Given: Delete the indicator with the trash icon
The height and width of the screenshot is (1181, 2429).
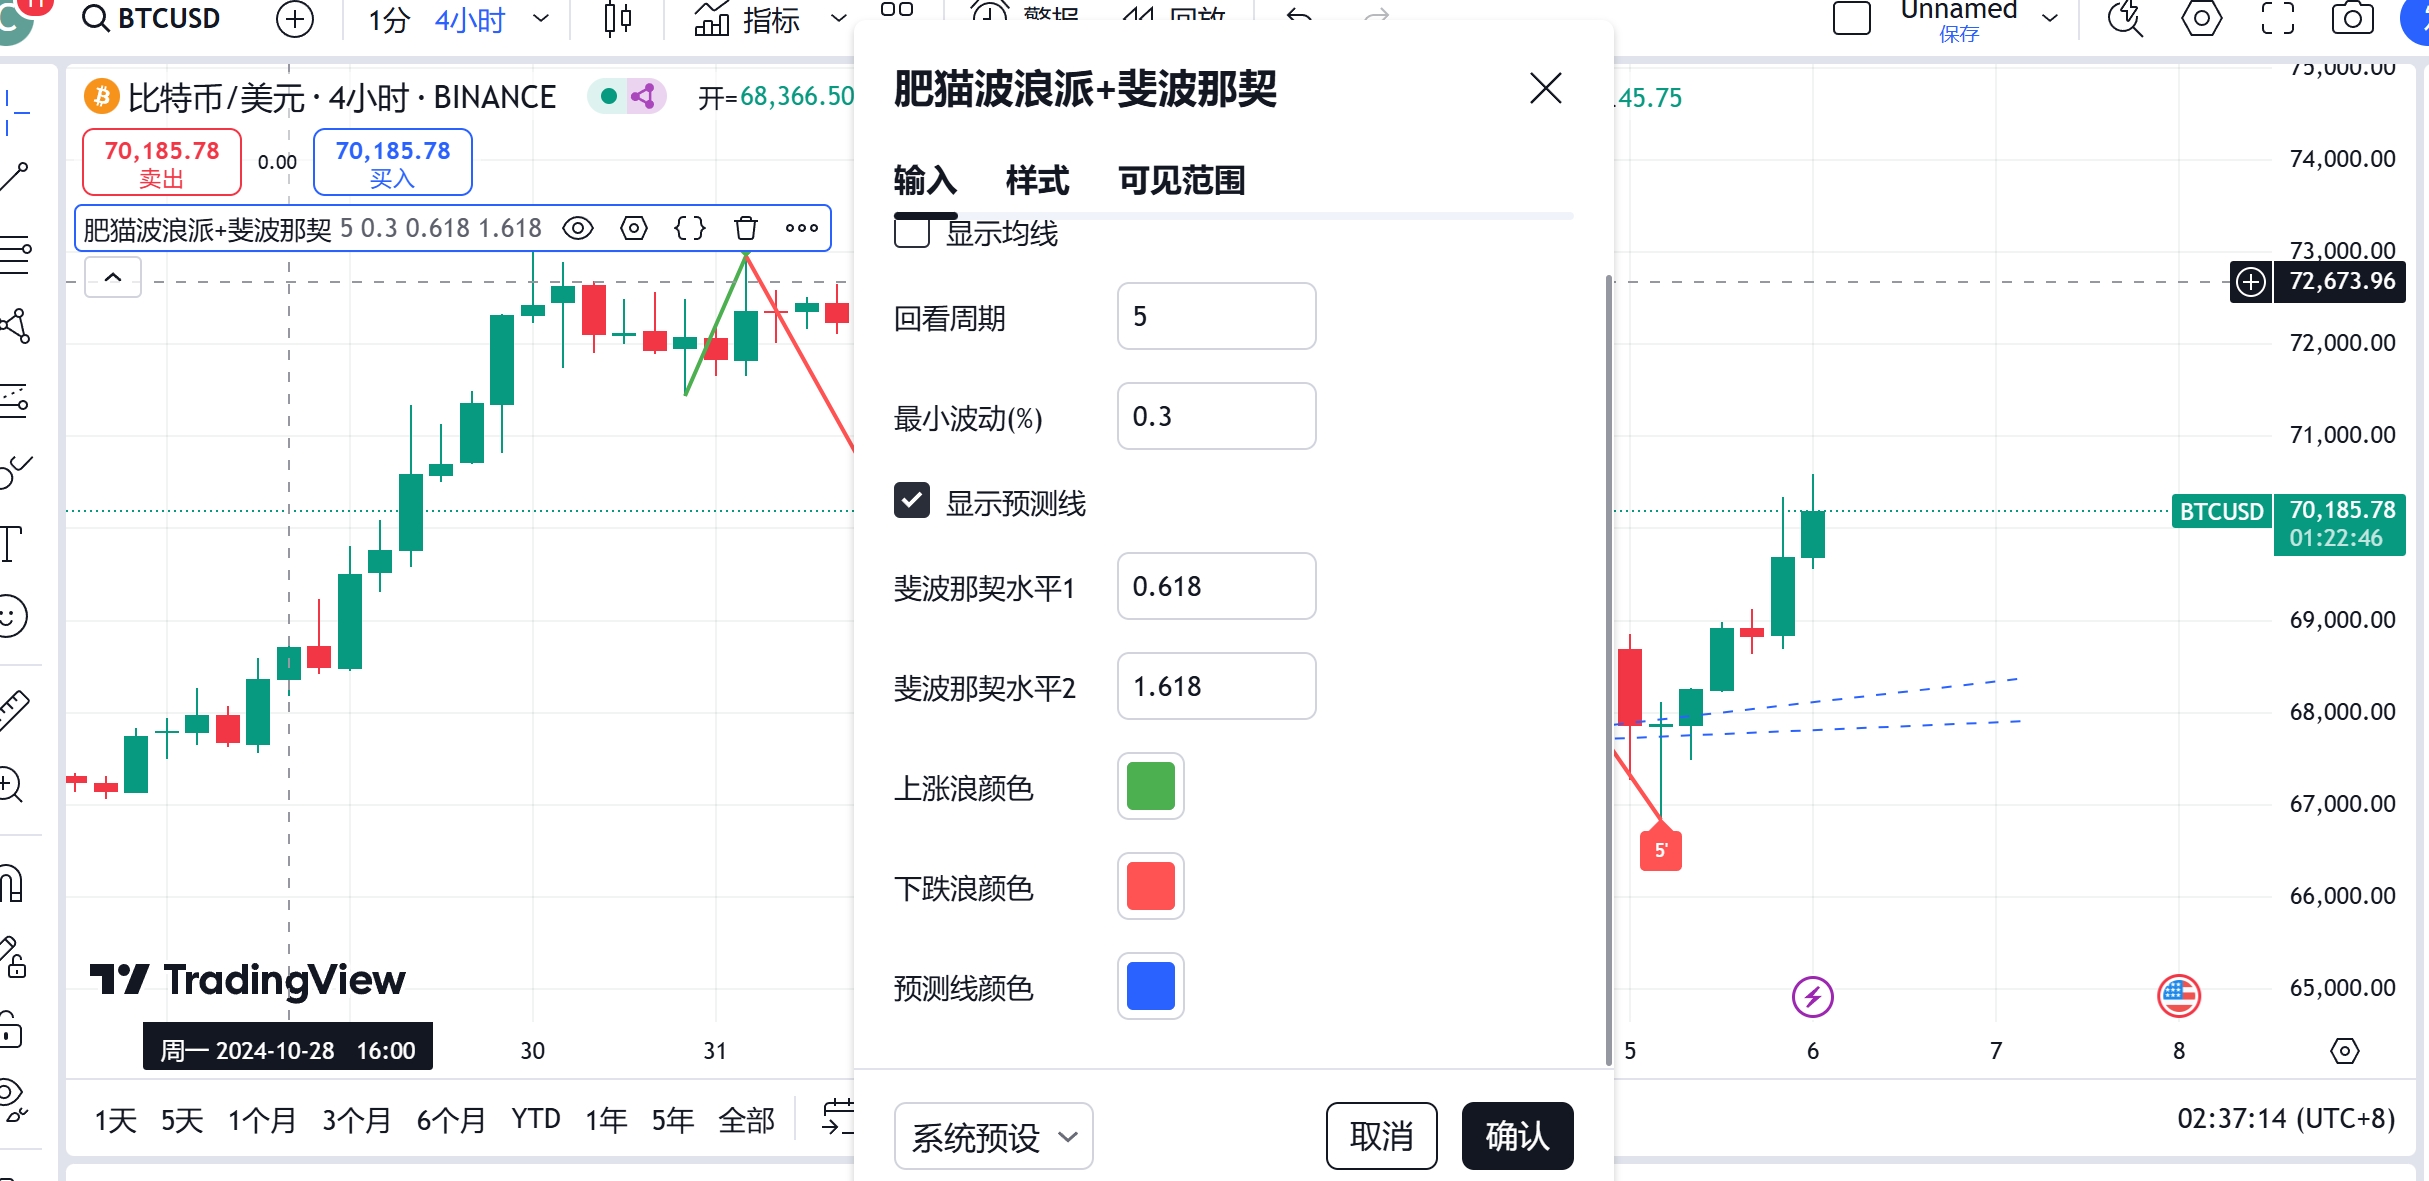Looking at the screenshot, I should (746, 228).
